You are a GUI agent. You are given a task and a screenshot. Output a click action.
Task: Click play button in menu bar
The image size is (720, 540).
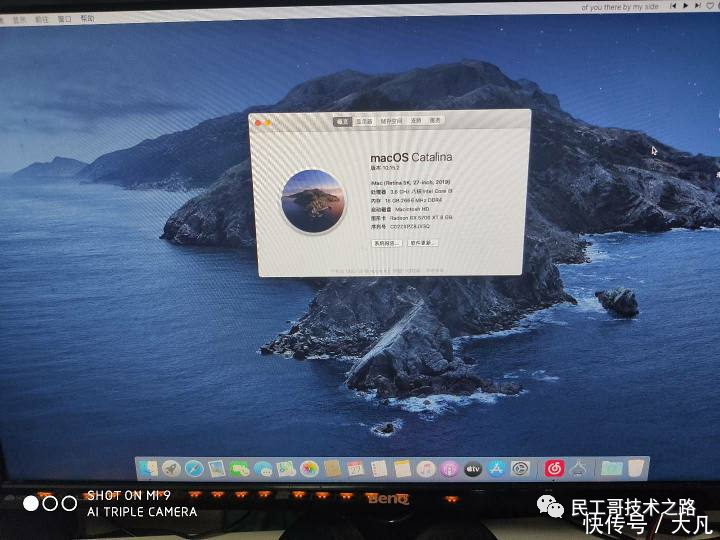686,6
